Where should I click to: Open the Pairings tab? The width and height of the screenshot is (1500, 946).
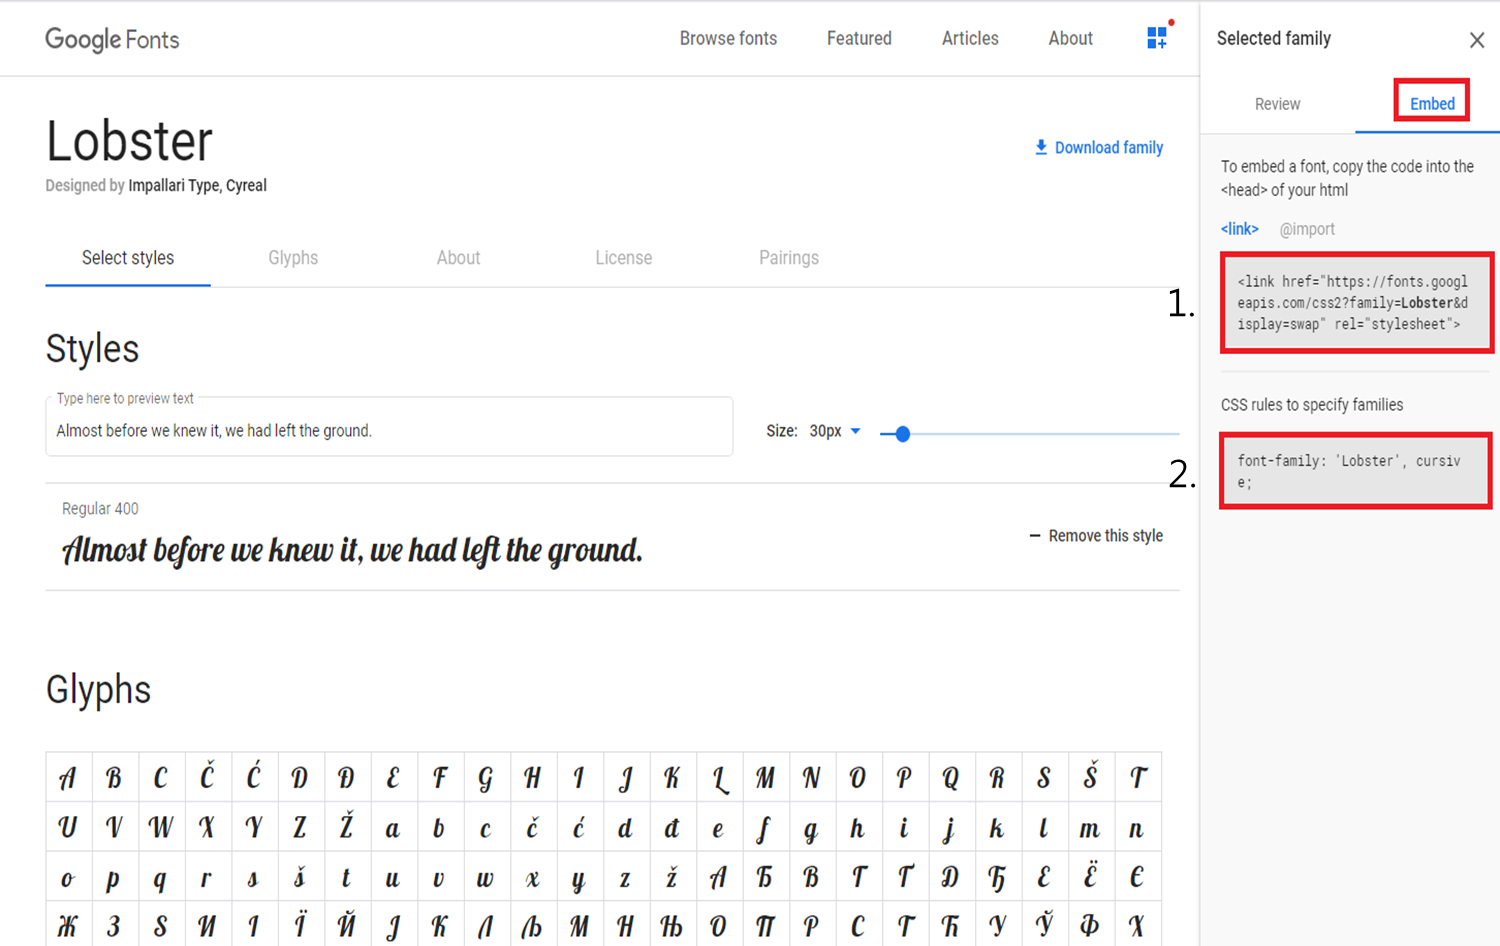coord(789,258)
